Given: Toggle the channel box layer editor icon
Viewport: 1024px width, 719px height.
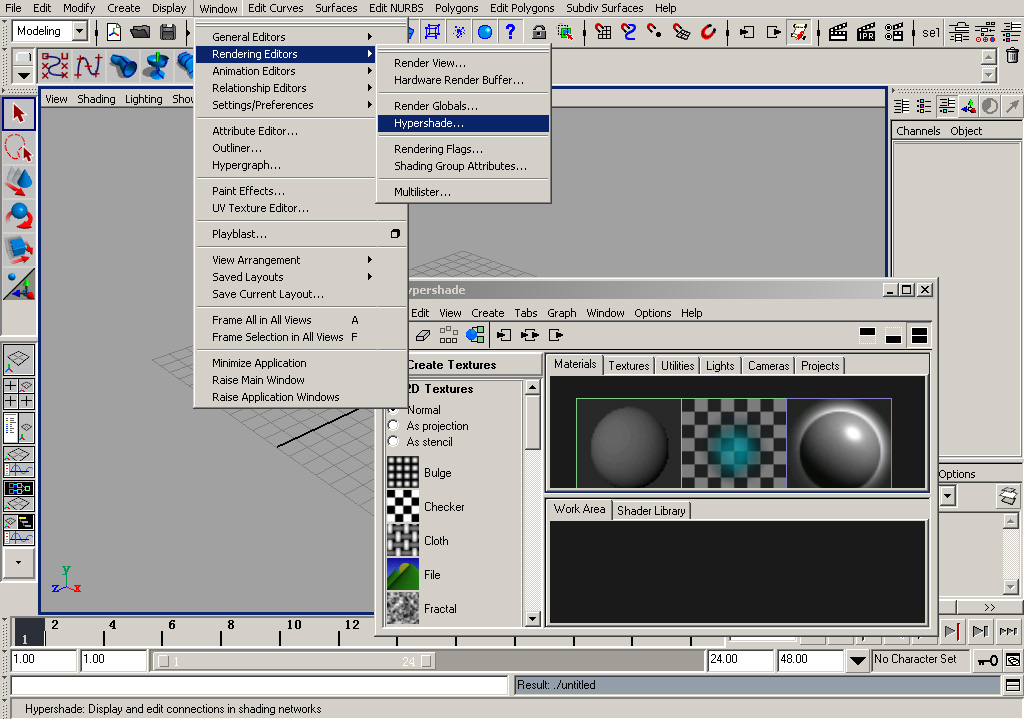Looking at the screenshot, I should [x=946, y=106].
